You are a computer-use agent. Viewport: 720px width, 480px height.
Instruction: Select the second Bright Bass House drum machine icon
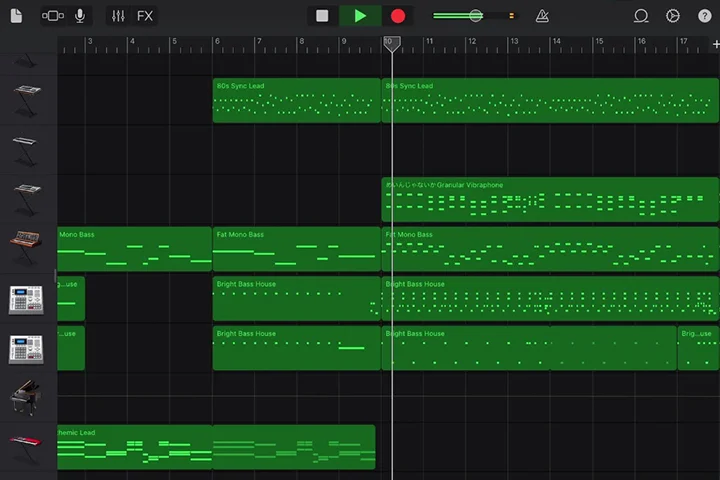26,349
